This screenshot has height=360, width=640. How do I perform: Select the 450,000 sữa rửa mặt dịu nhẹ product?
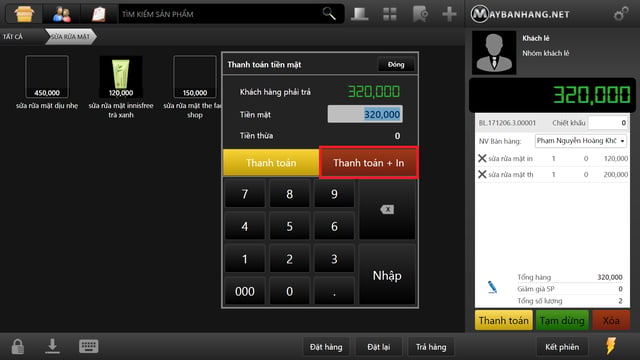coord(47,83)
